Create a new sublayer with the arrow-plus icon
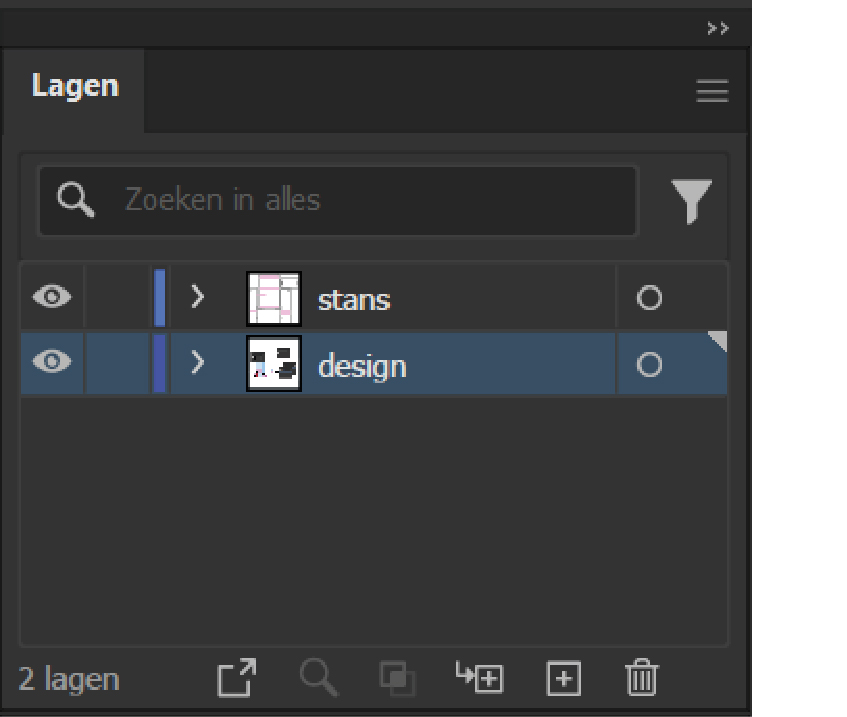Viewport: 847px width, 717px height. (480, 677)
